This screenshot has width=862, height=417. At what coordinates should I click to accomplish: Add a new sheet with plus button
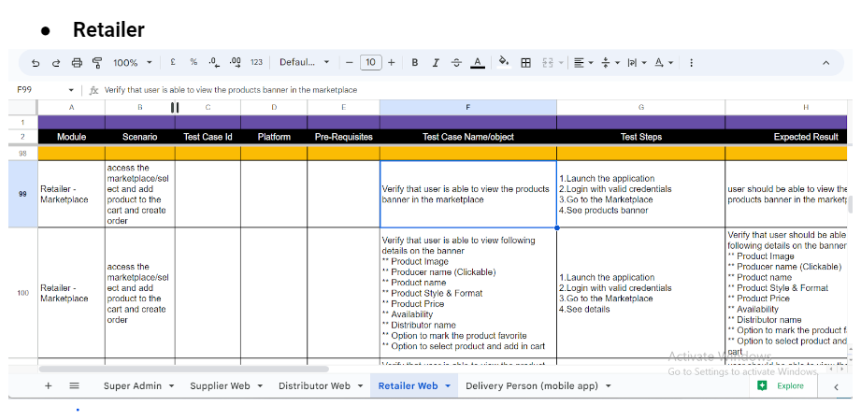click(48, 385)
